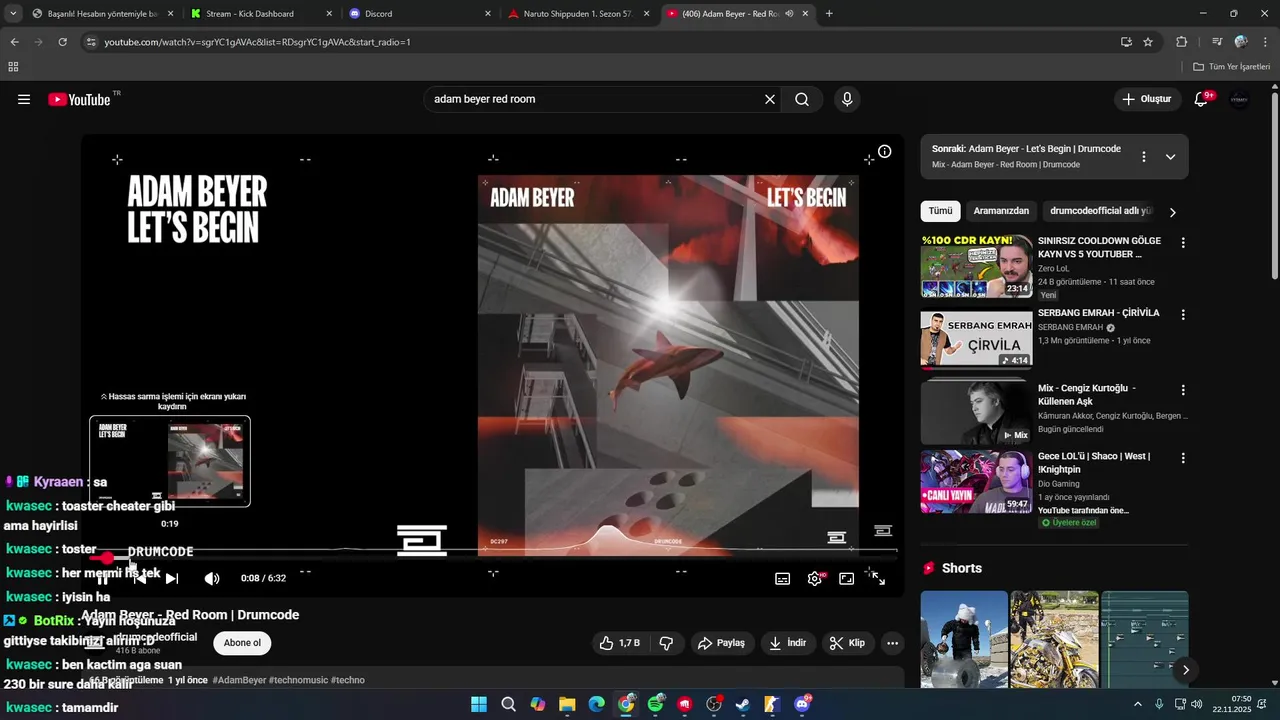Open Windows Start menu

coord(479,704)
